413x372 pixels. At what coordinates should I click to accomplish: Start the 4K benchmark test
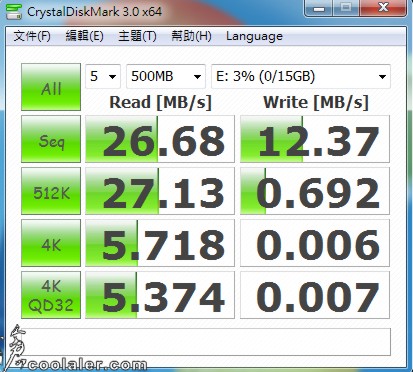pos(51,243)
